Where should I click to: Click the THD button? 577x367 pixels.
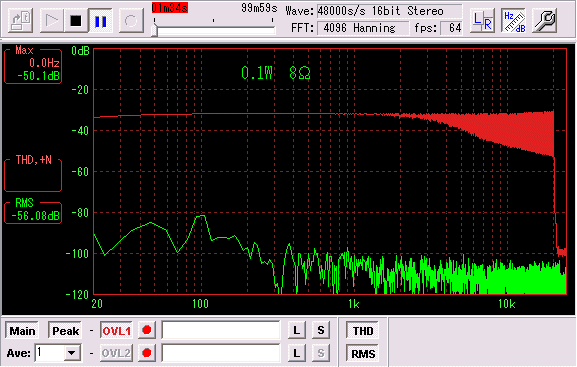363,331
